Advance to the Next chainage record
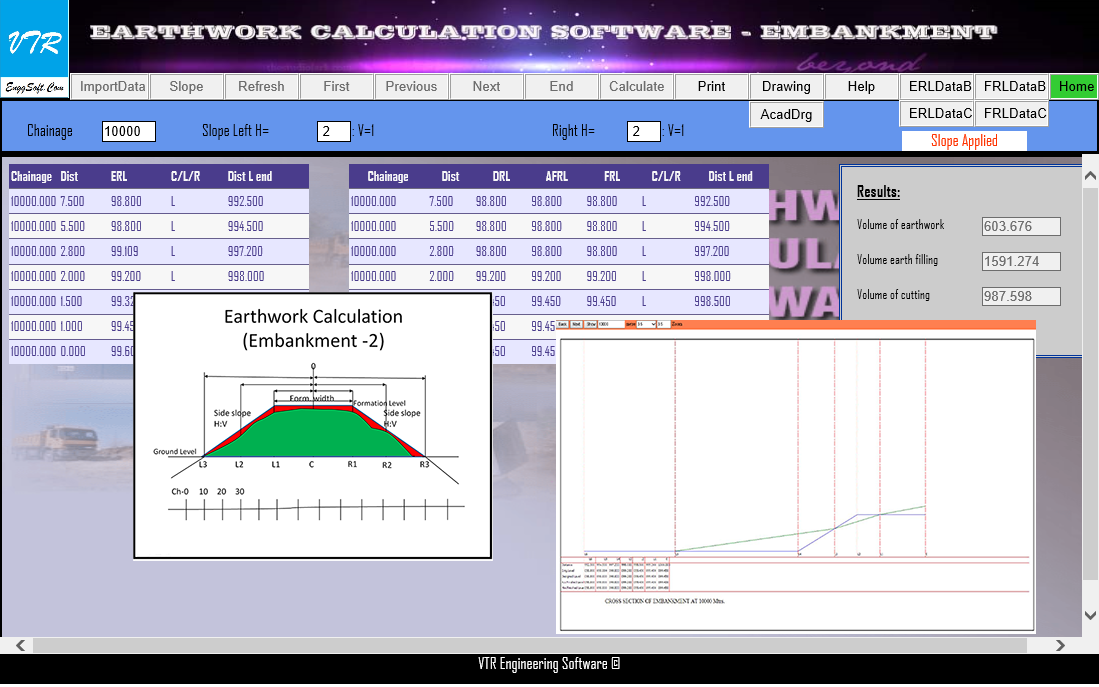Viewport: 1099px width, 687px height. pos(486,87)
